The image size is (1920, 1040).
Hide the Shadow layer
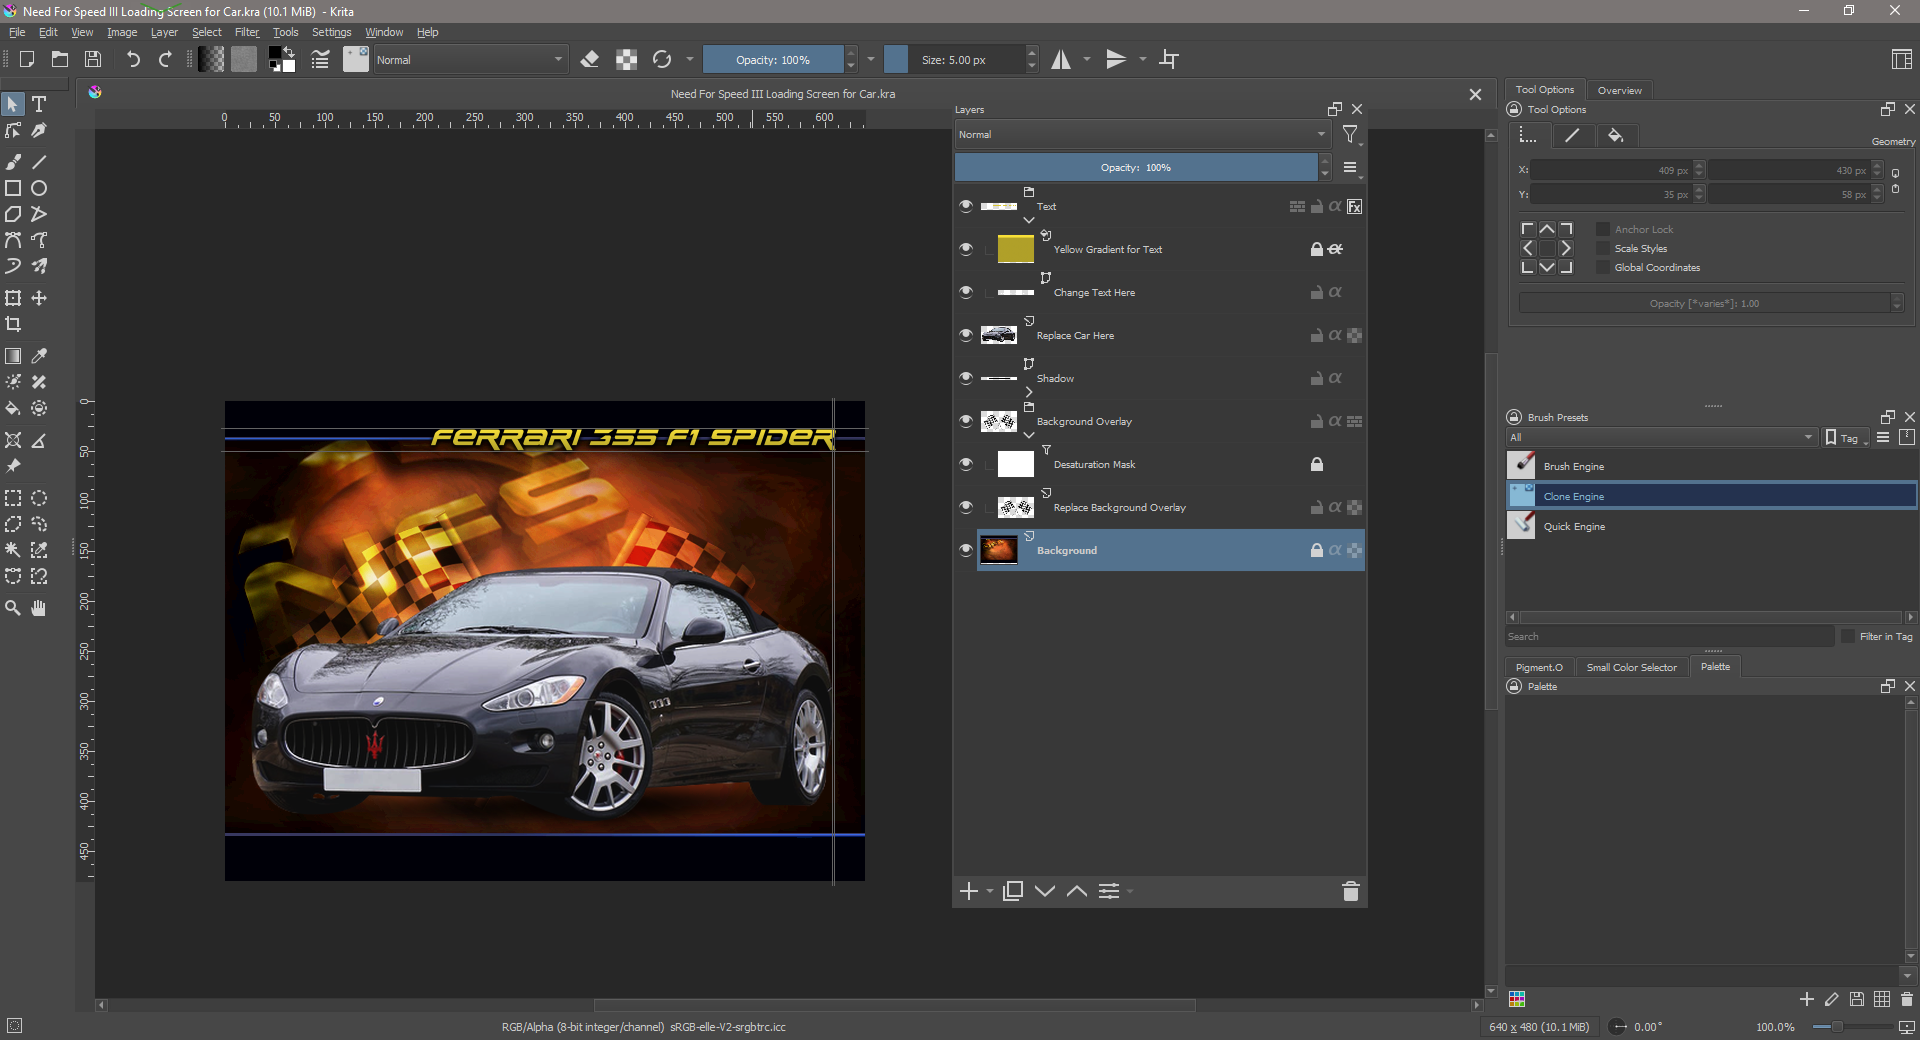pos(966,378)
